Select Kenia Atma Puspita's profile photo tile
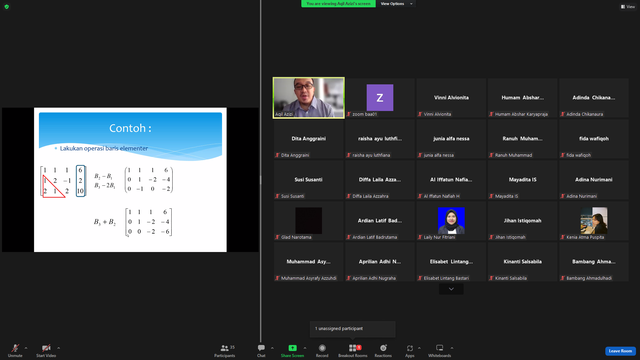Viewport: 640px width, 360px height. coord(593,221)
